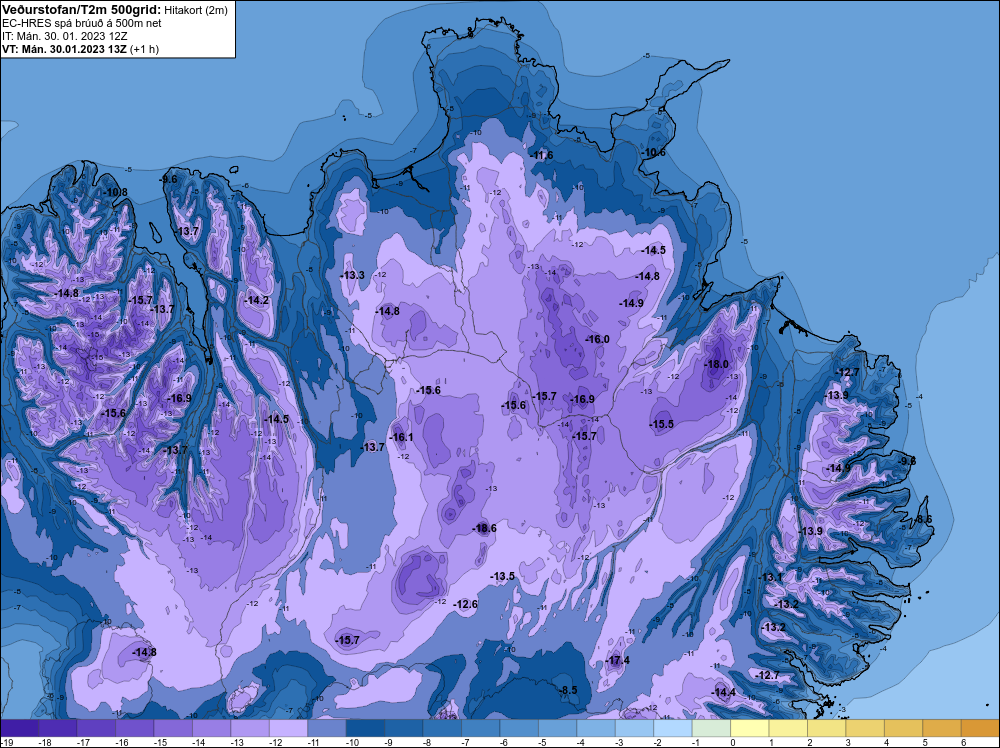Click the -8.5 temperature label

[x=567, y=690]
